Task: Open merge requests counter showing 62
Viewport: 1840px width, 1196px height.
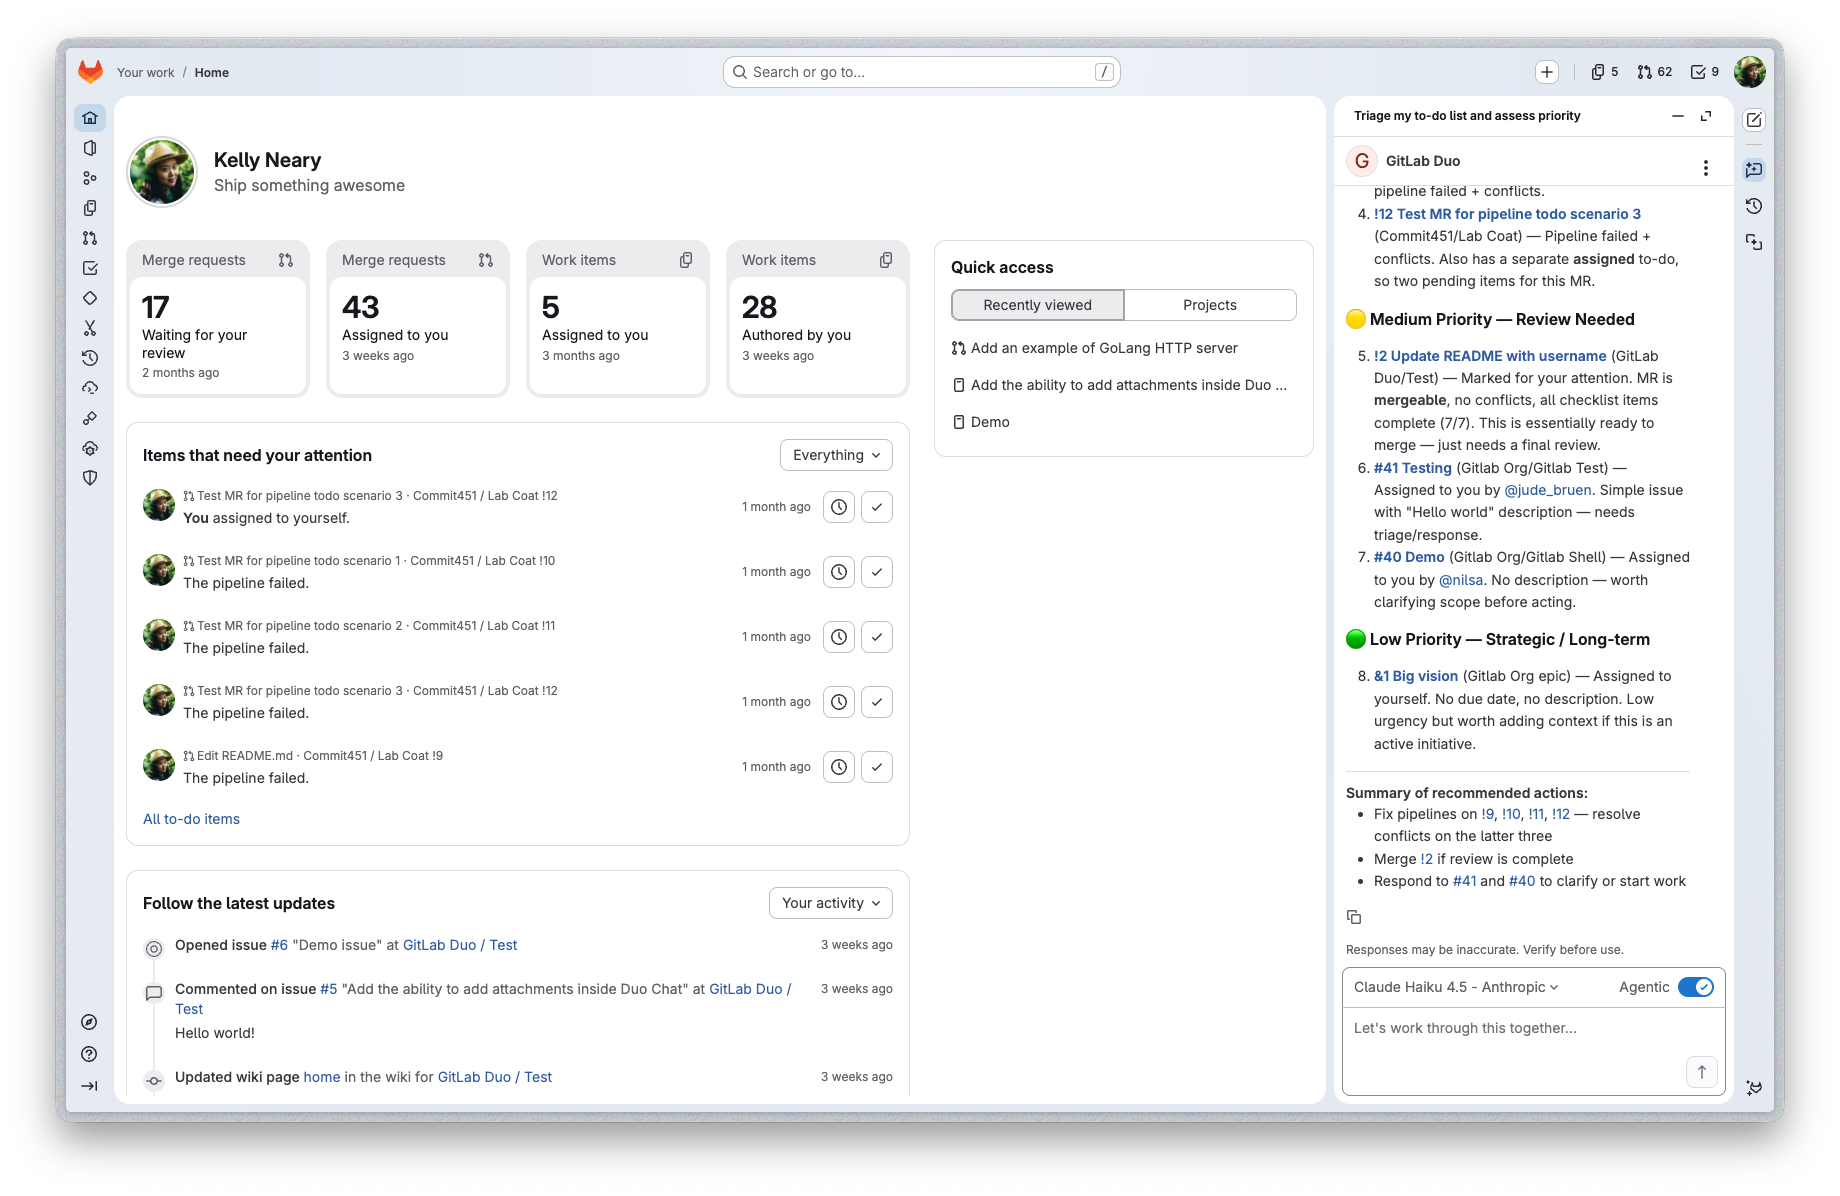Action: [1655, 72]
